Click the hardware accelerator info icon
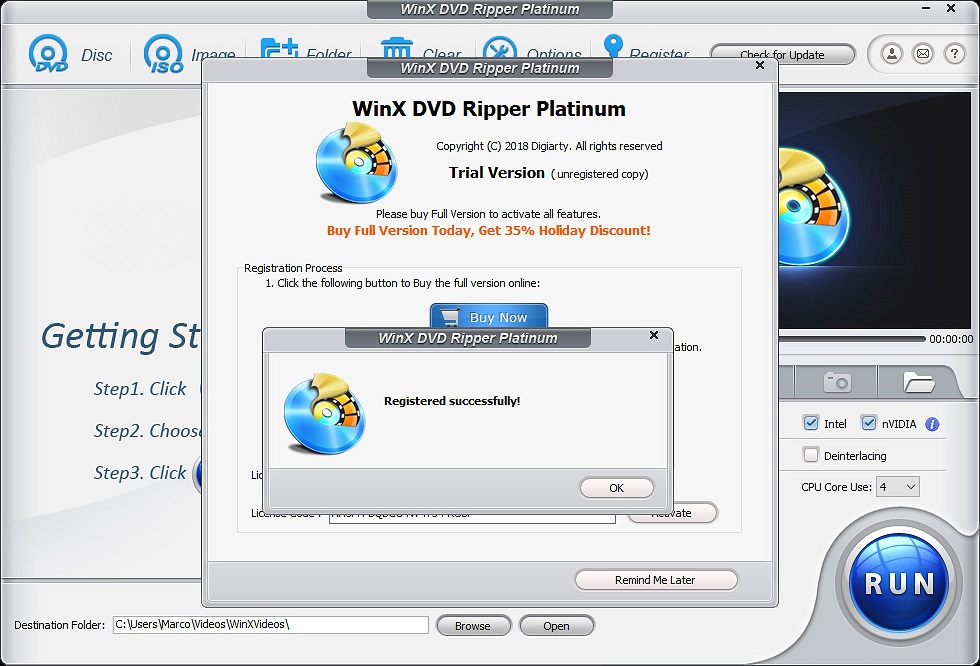 (932, 424)
